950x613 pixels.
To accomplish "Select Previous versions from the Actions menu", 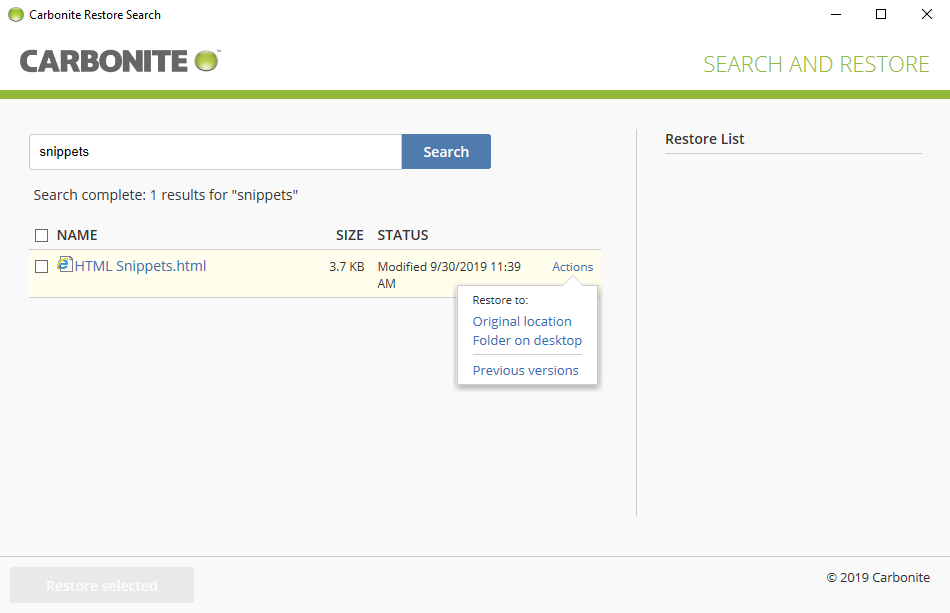I will [x=525, y=370].
